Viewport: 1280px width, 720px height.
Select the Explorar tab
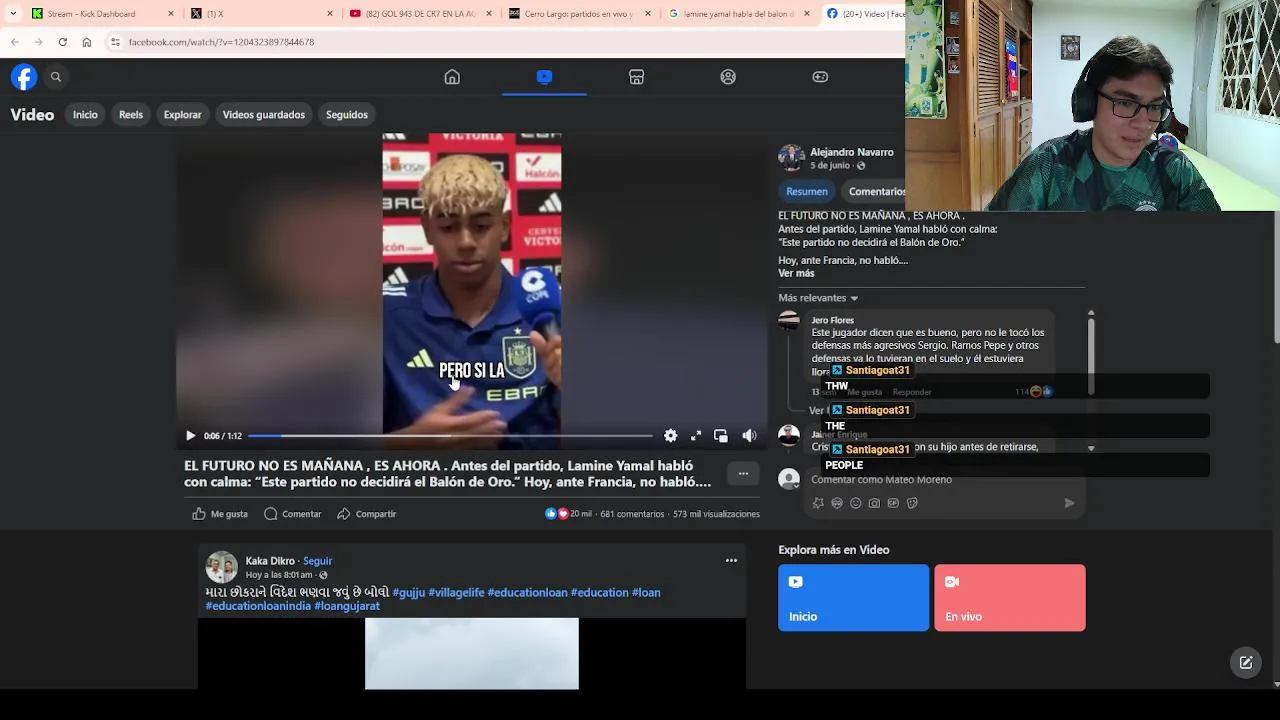click(x=183, y=115)
